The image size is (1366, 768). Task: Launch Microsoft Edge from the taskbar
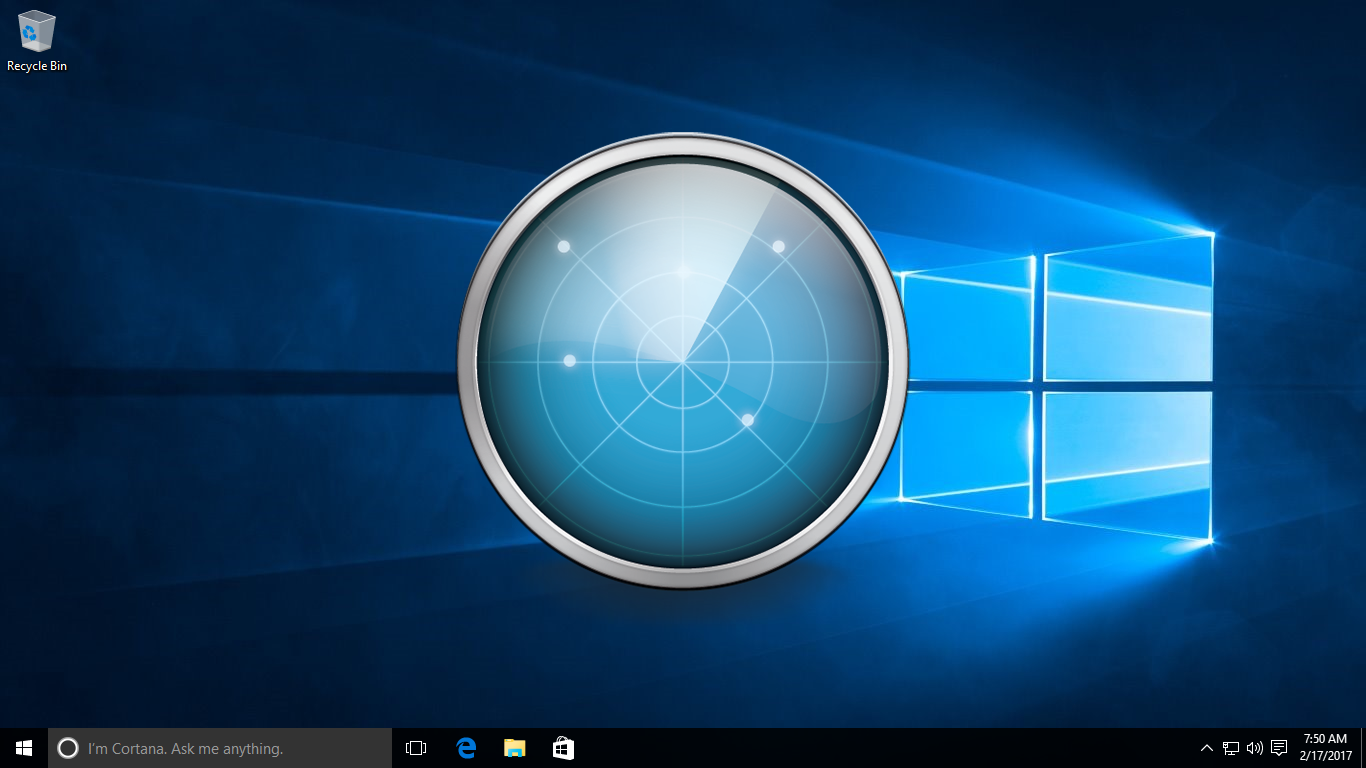point(466,748)
